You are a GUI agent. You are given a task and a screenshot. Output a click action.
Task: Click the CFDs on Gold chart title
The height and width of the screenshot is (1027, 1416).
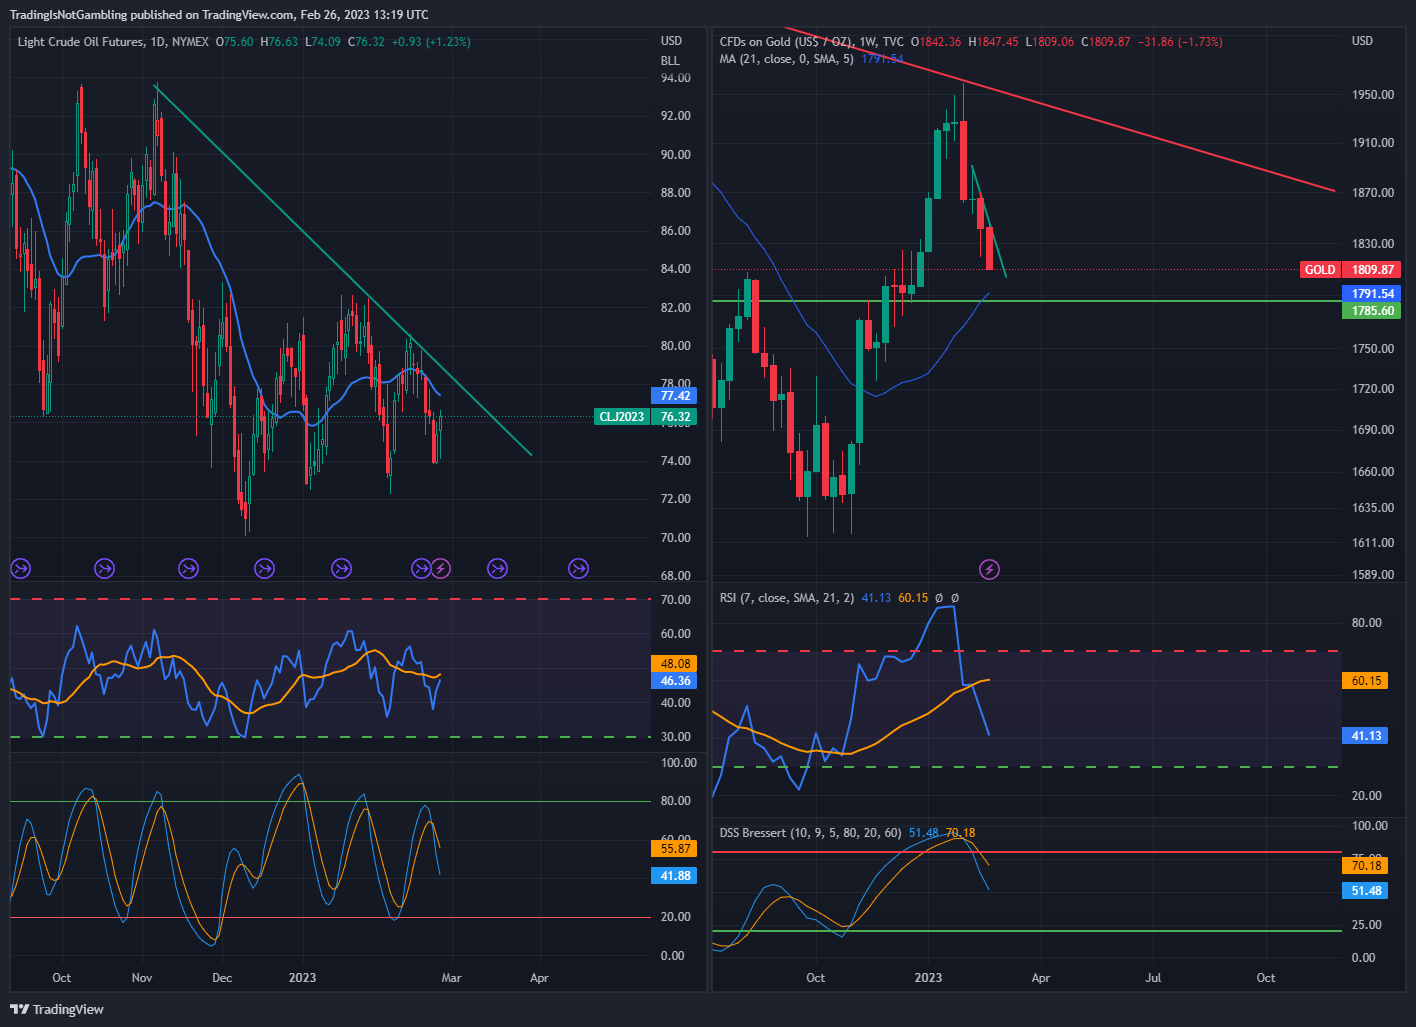(x=812, y=42)
